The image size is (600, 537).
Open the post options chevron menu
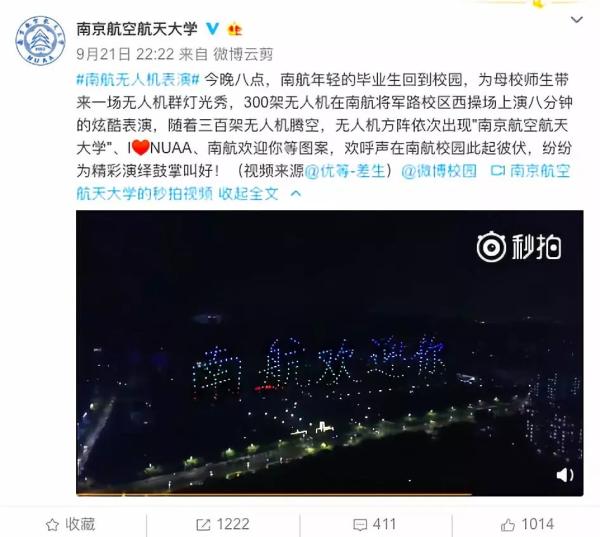click(x=577, y=20)
